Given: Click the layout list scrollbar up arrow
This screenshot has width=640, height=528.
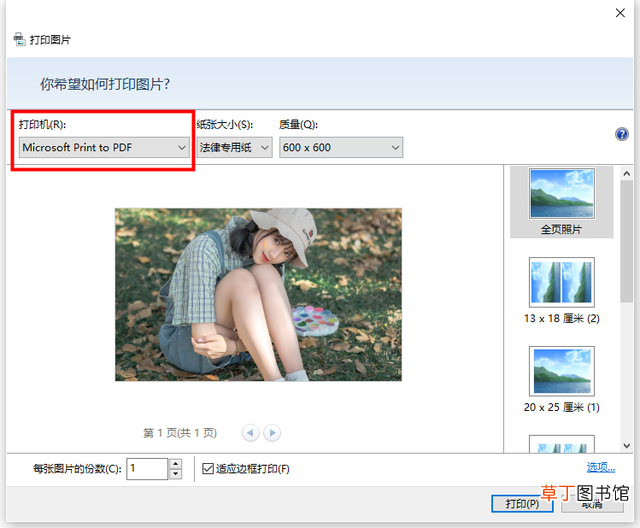Looking at the screenshot, I should pos(627,173).
